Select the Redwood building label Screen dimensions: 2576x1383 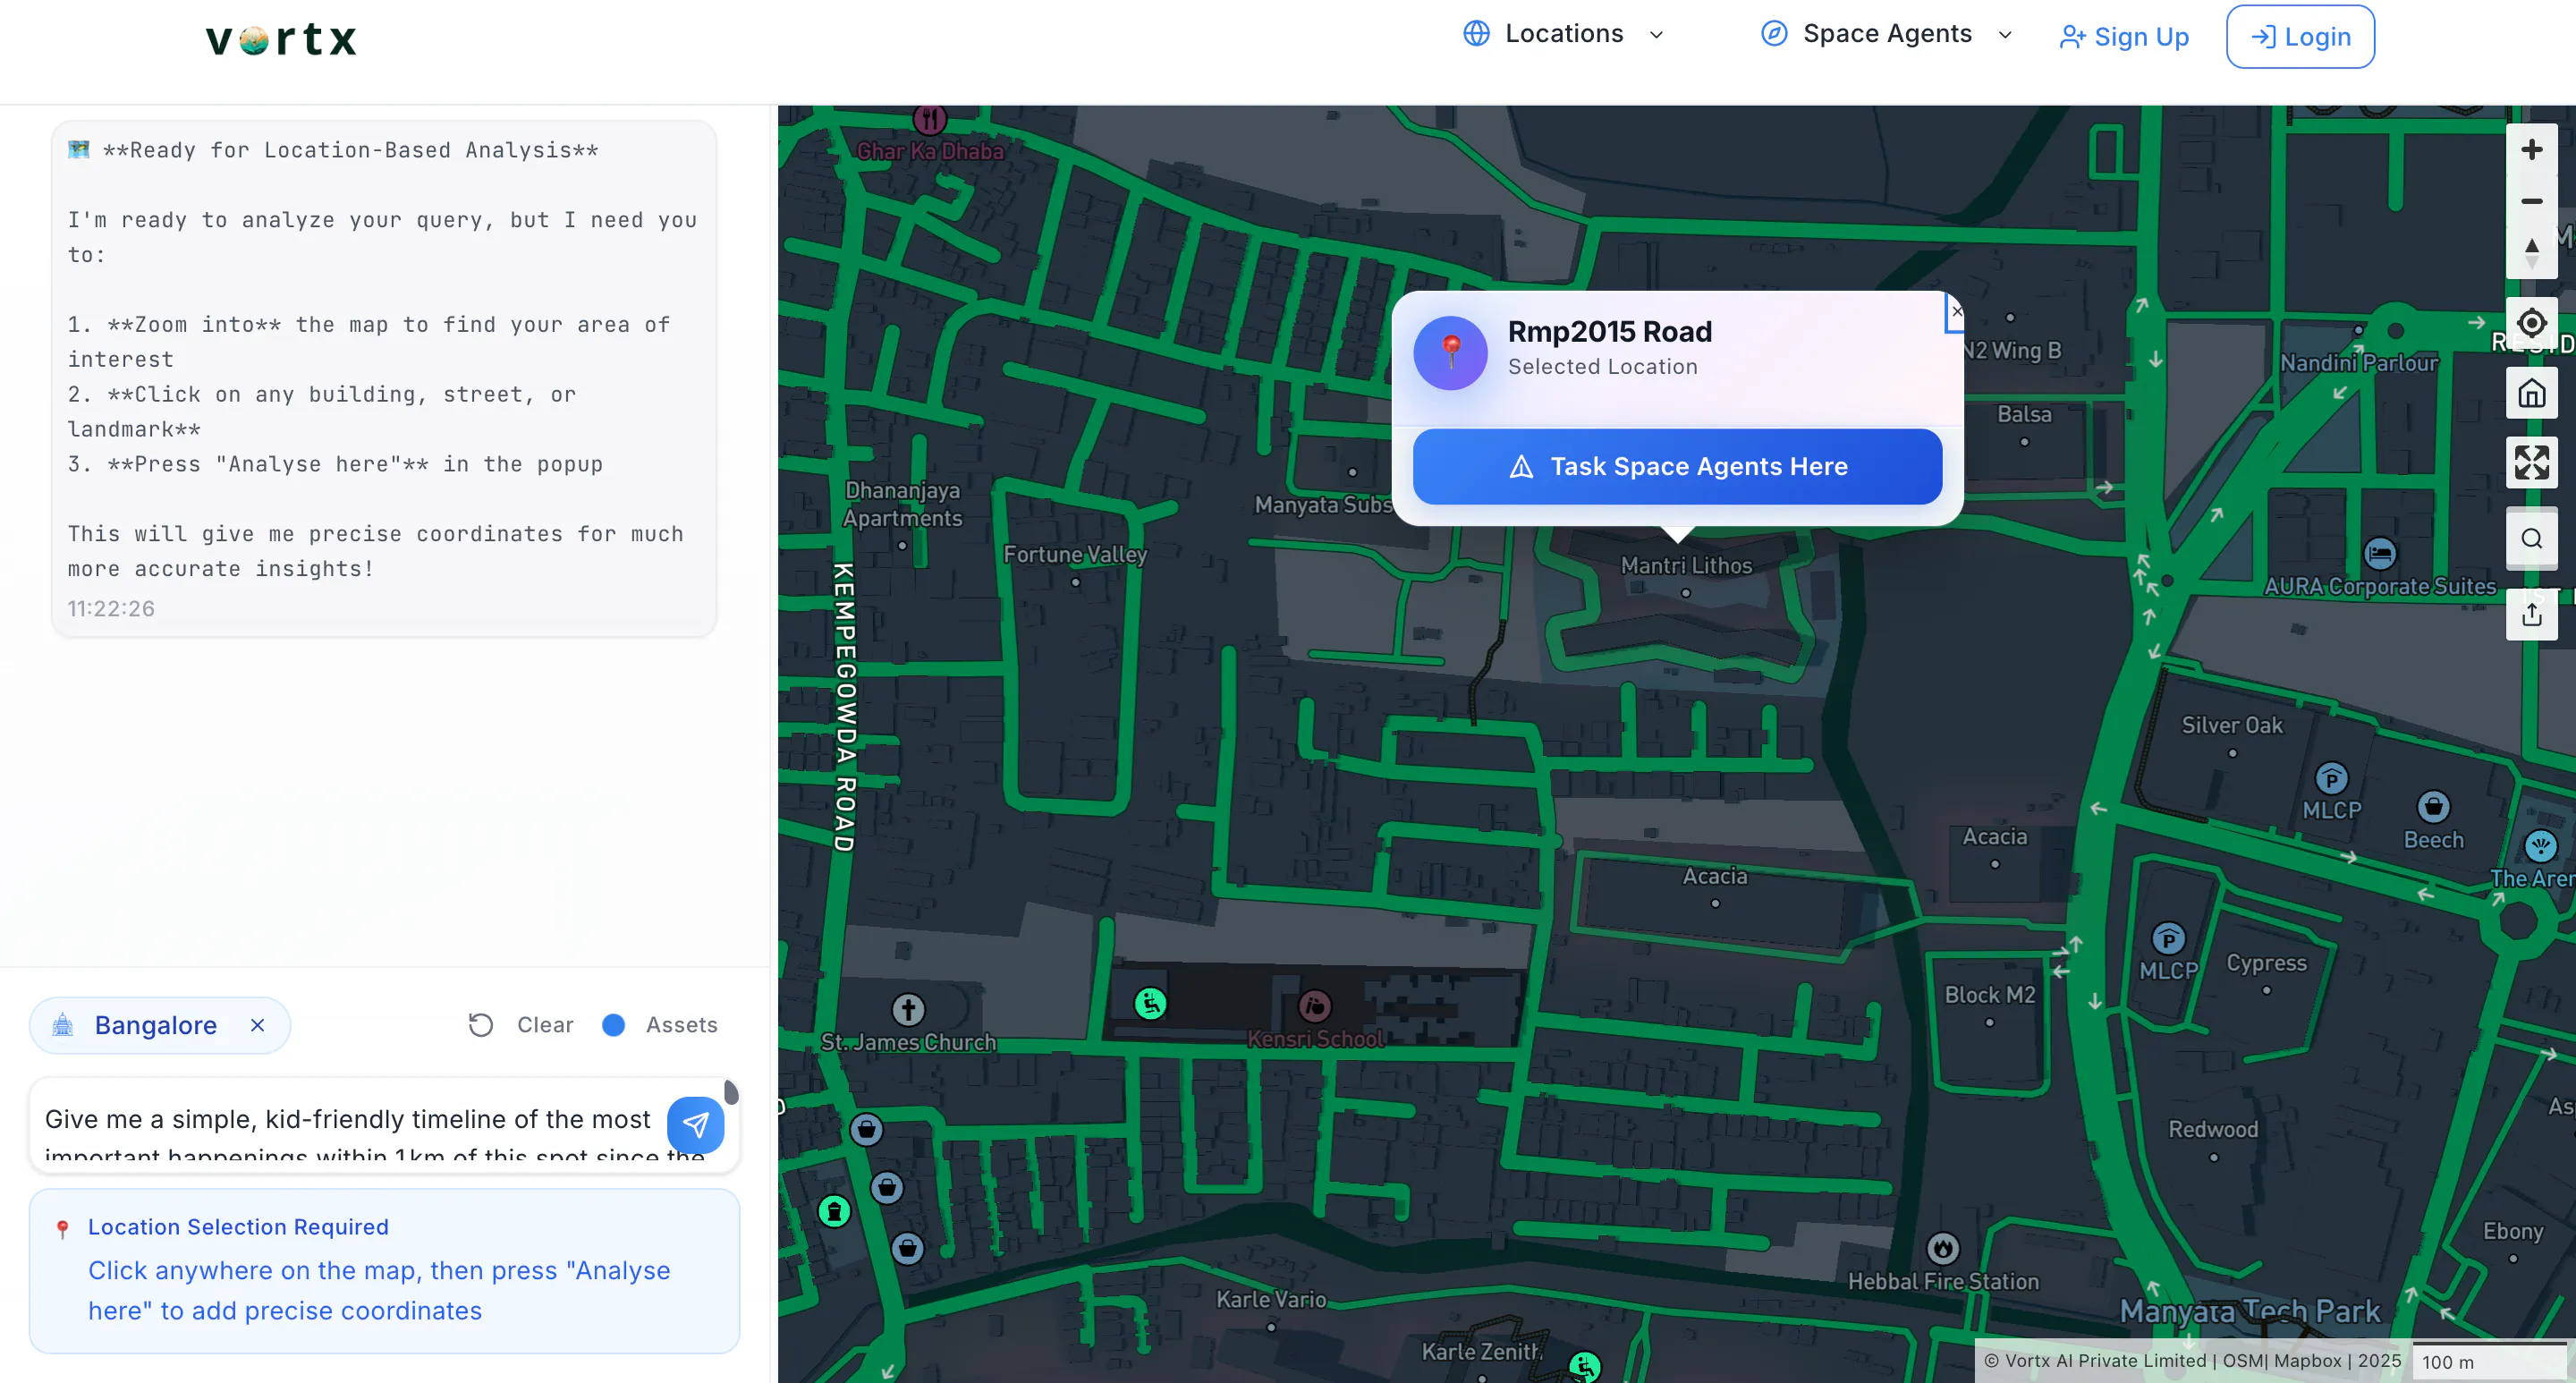pos(2213,1129)
